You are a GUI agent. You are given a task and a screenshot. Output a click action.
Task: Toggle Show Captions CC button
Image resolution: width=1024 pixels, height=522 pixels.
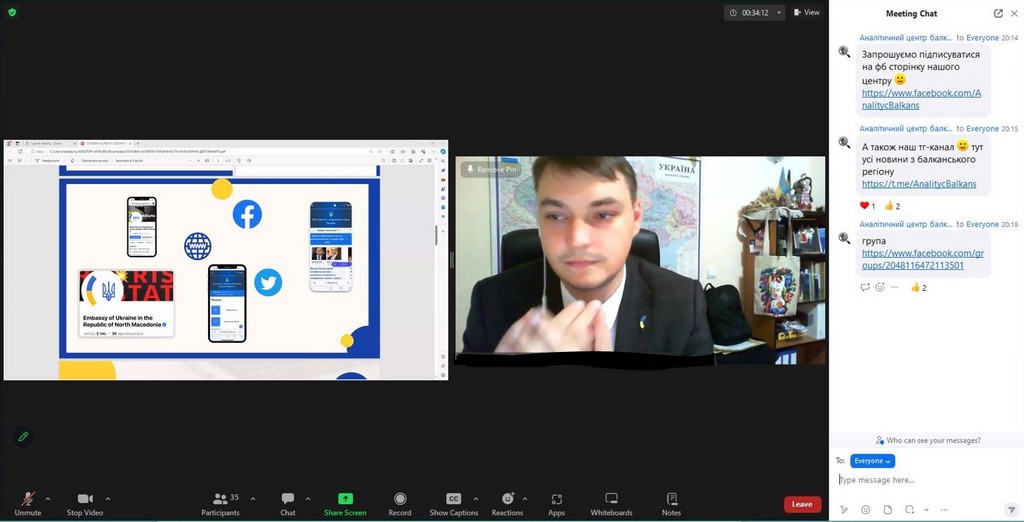click(453, 499)
